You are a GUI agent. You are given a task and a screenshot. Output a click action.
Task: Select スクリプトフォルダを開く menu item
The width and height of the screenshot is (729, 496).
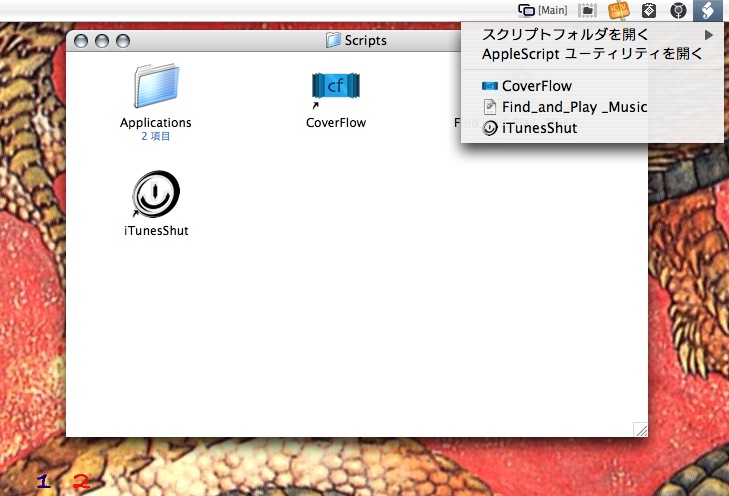click(x=592, y=34)
